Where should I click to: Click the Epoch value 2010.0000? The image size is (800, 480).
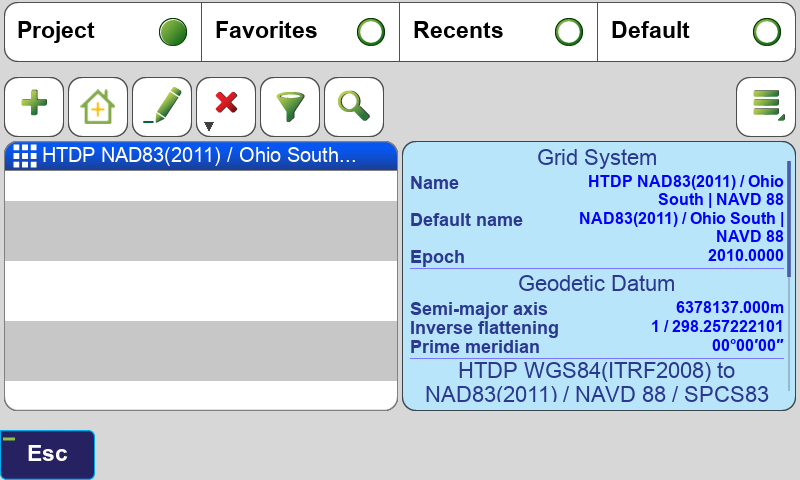coord(745,257)
